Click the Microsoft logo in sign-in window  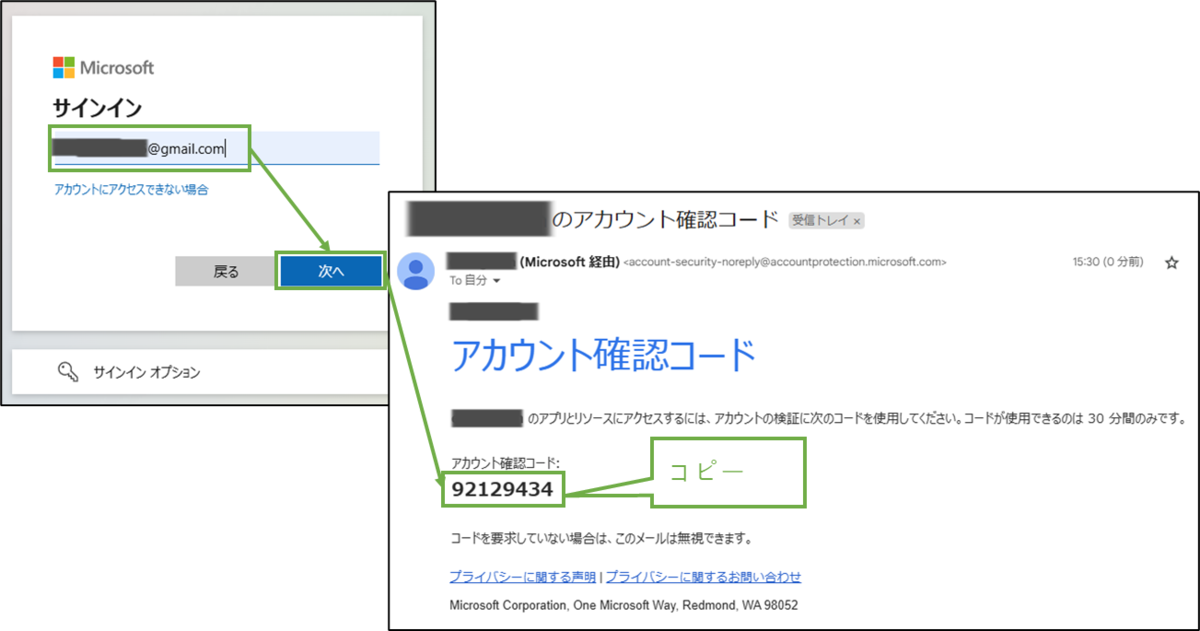(103, 68)
